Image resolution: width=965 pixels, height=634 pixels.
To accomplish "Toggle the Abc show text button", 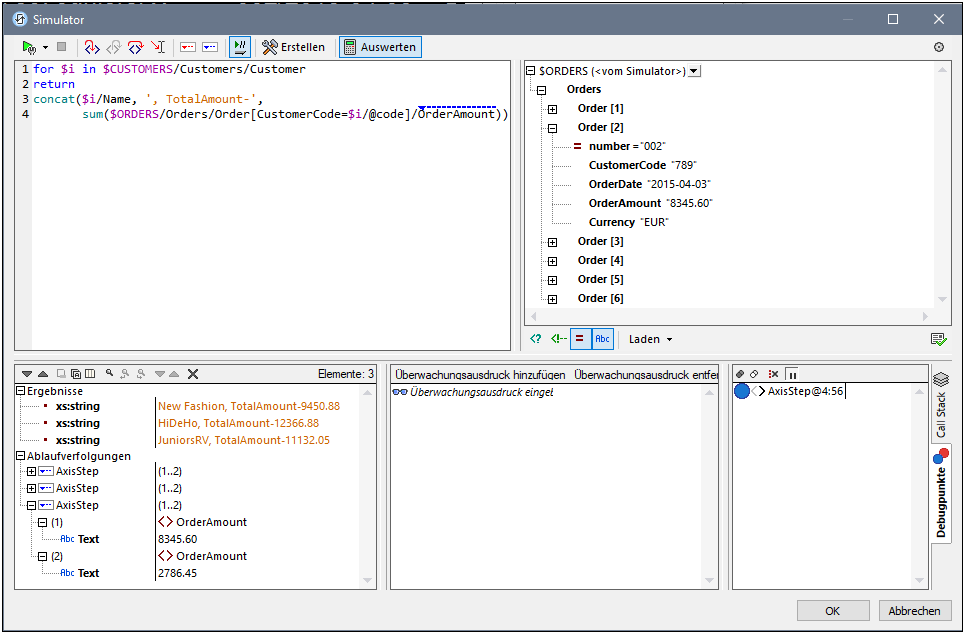I will tap(602, 339).
